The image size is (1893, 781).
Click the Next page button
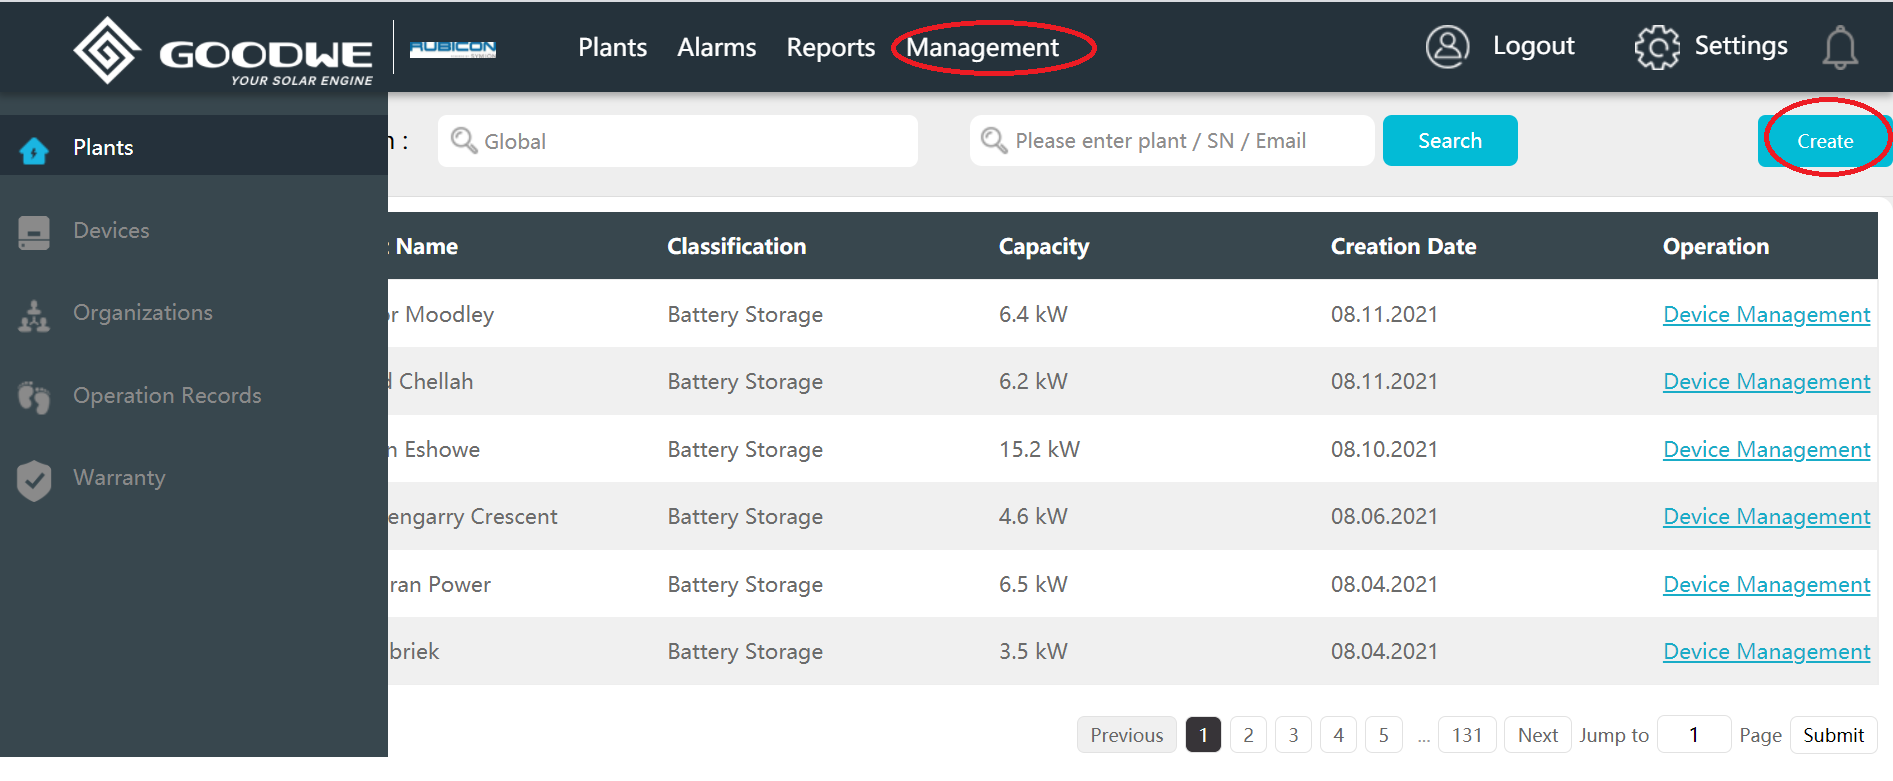1537,735
